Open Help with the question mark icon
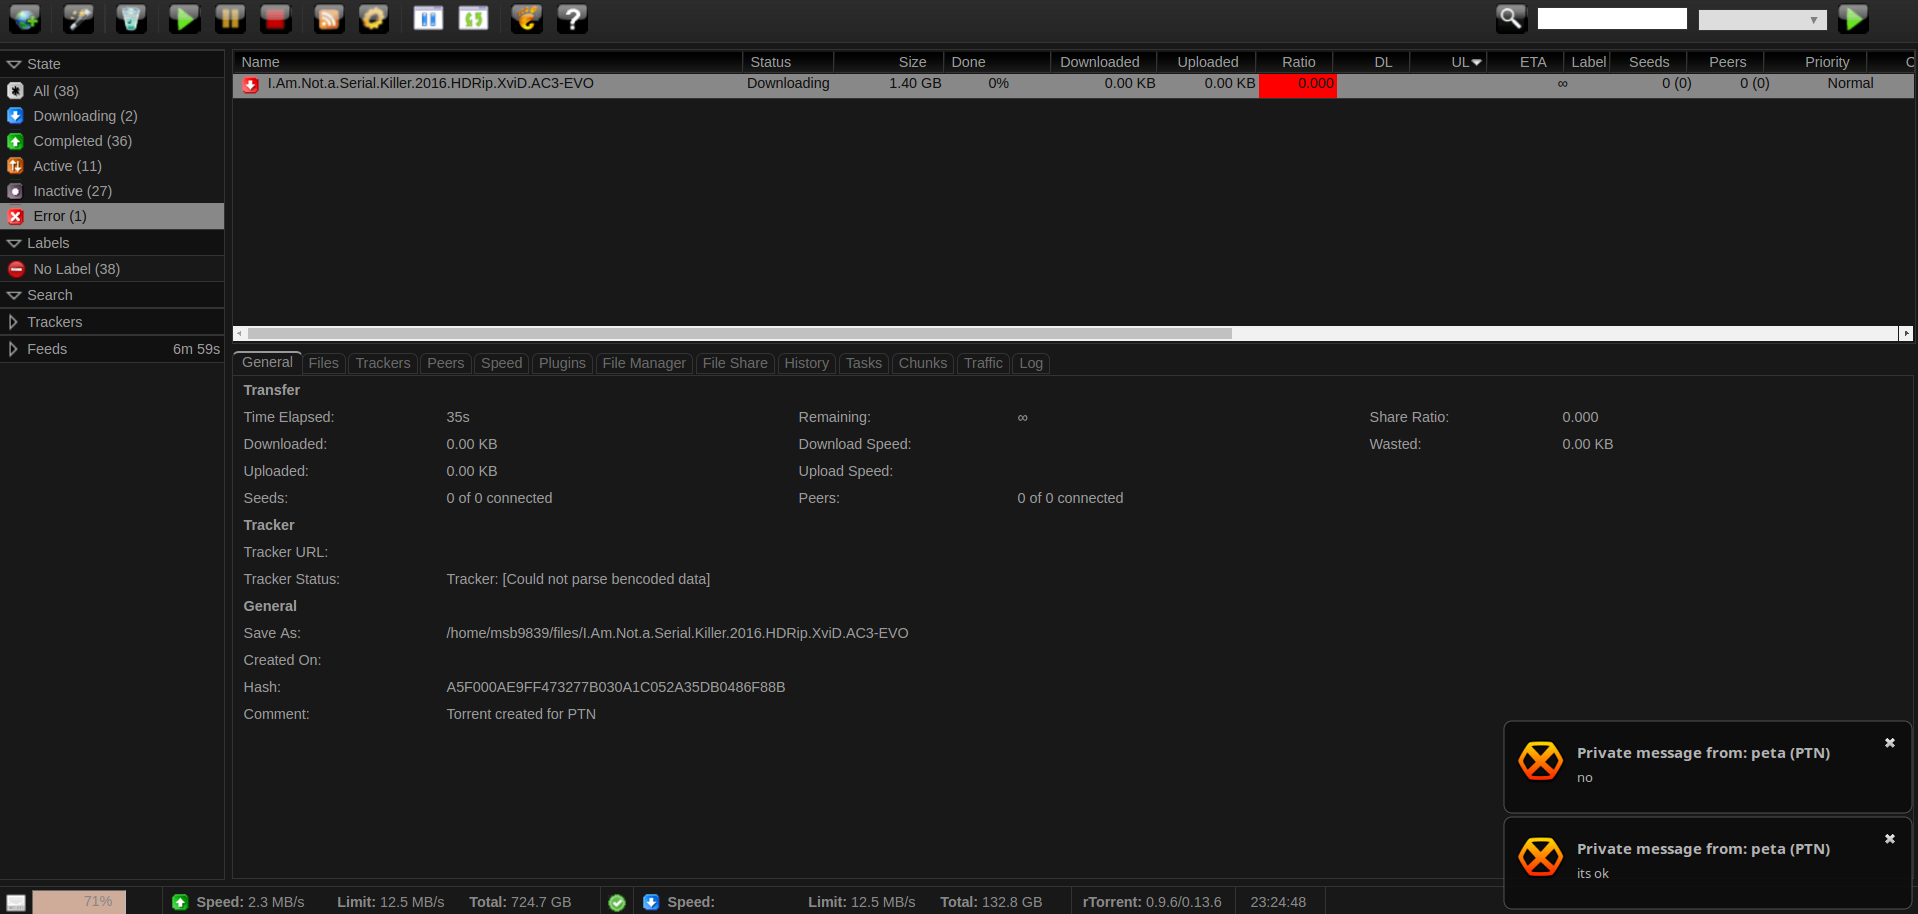1918x914 pixels. (572, 18)
